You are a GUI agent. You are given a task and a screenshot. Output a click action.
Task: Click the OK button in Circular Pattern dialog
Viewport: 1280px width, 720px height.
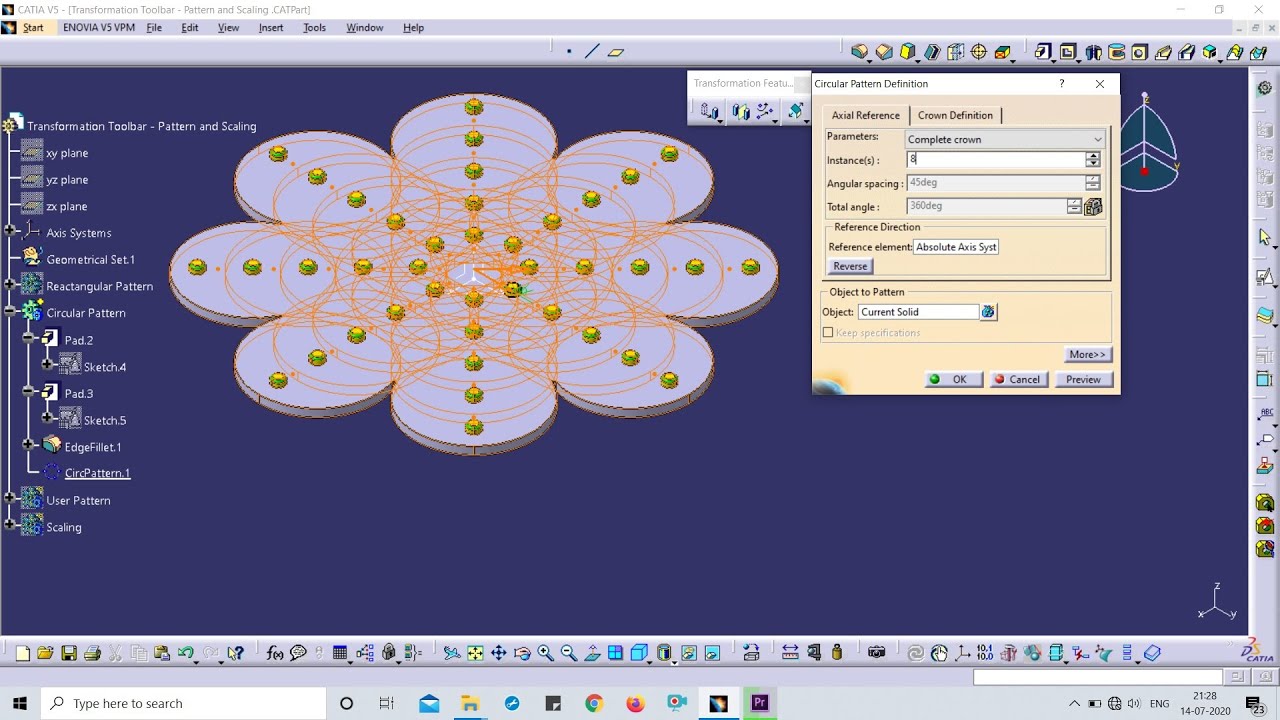pyautogui.click(x=952, y=379)
